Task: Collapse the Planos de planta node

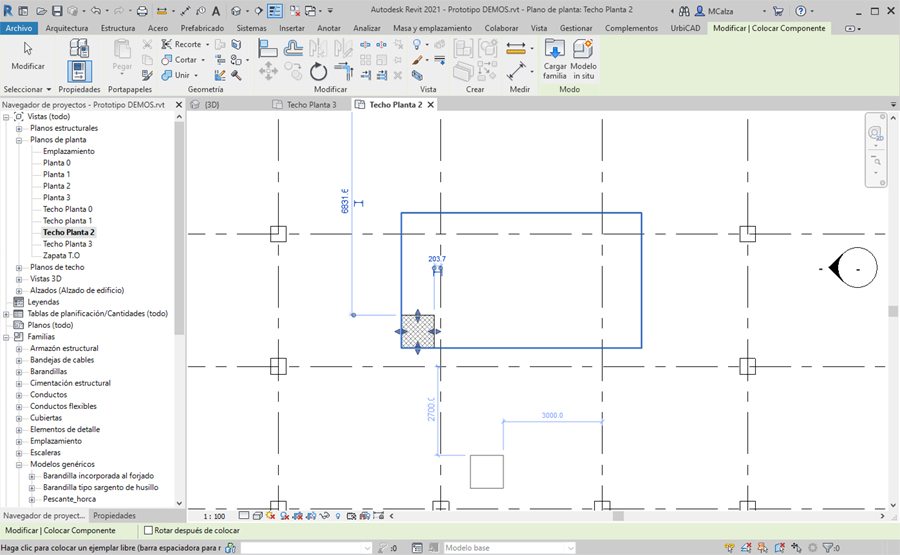Action: click(19, 140)
